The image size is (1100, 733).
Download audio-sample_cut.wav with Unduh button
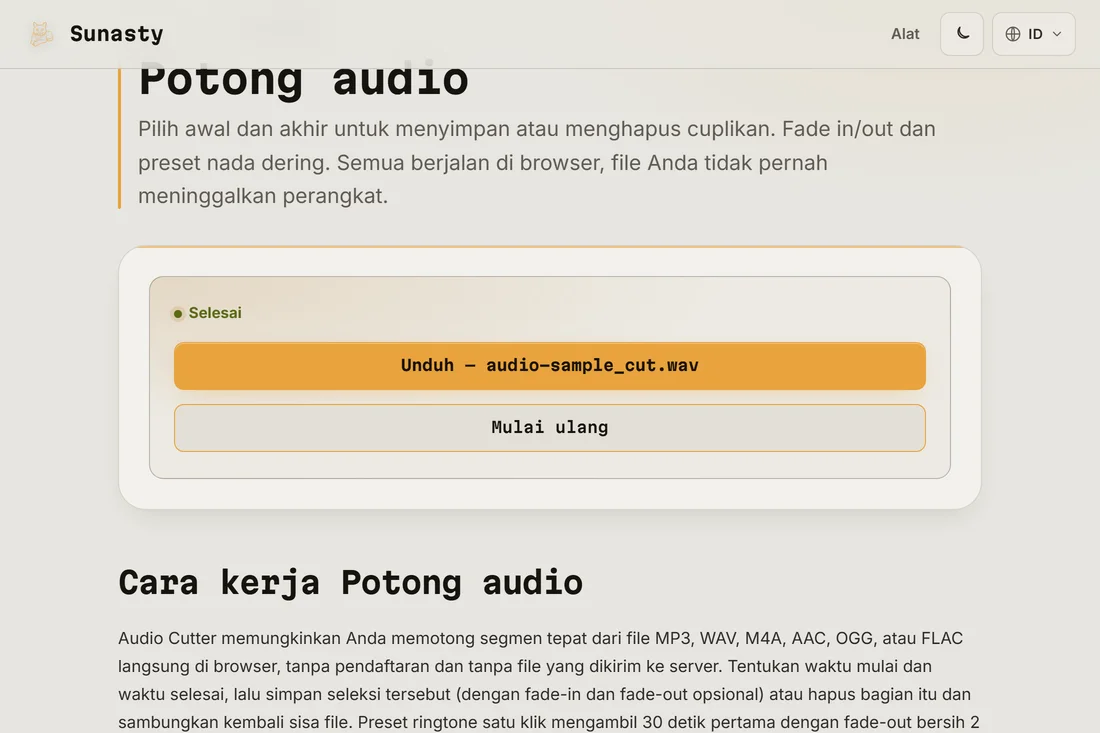point(549,365)
